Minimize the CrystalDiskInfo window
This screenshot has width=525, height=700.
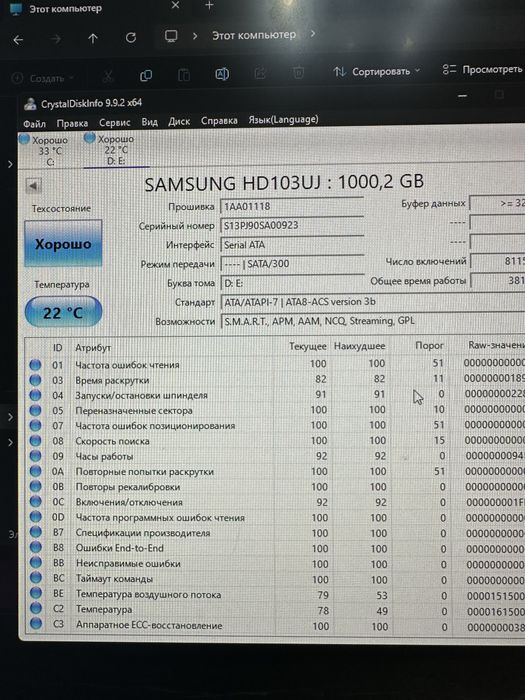click(463, 96)
